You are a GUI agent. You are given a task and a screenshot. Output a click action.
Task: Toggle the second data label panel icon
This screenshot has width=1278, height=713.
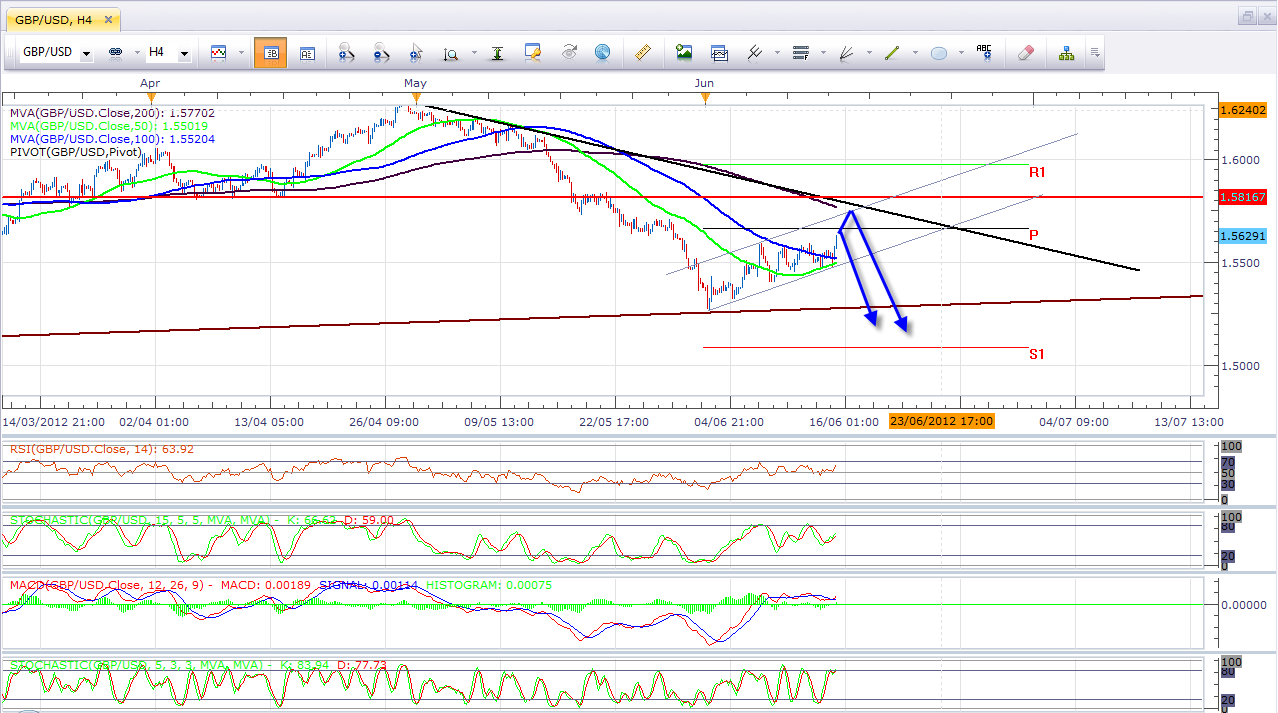(307, 53)
